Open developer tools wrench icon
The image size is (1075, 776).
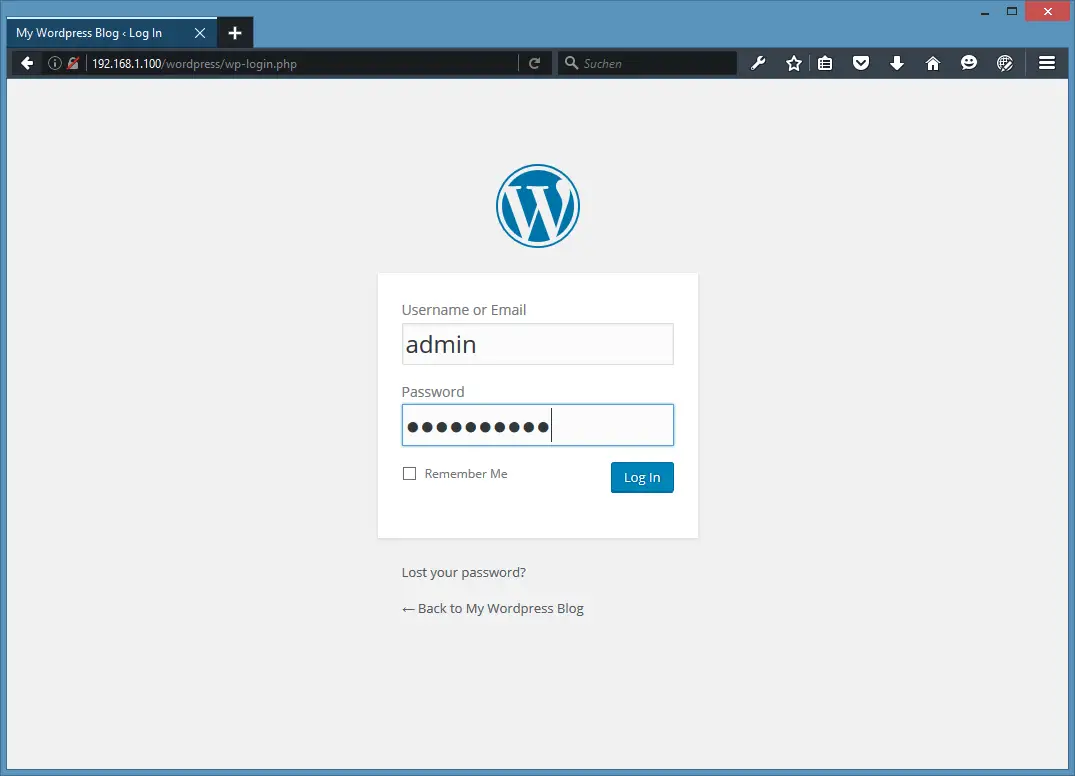758,64
